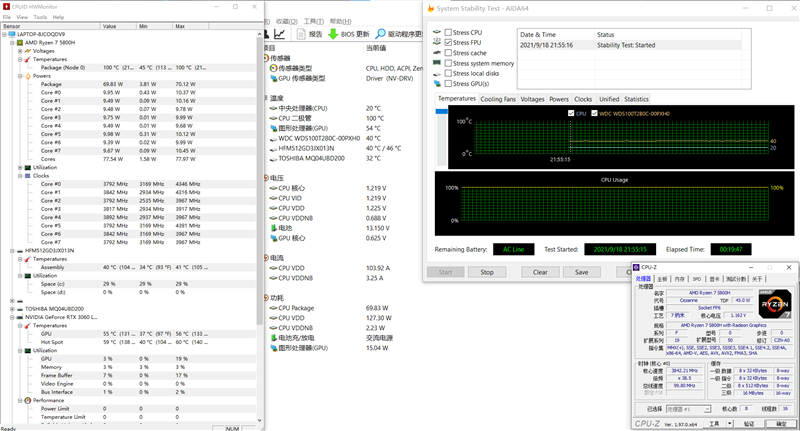Switch to the Statistics tab
Image resolution: width=800 pixels, height=431 pixels.
click(636, 99)
